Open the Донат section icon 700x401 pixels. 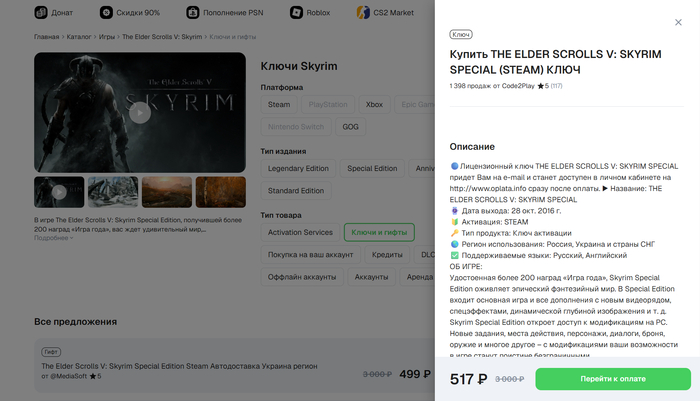[x=41, y=13]
